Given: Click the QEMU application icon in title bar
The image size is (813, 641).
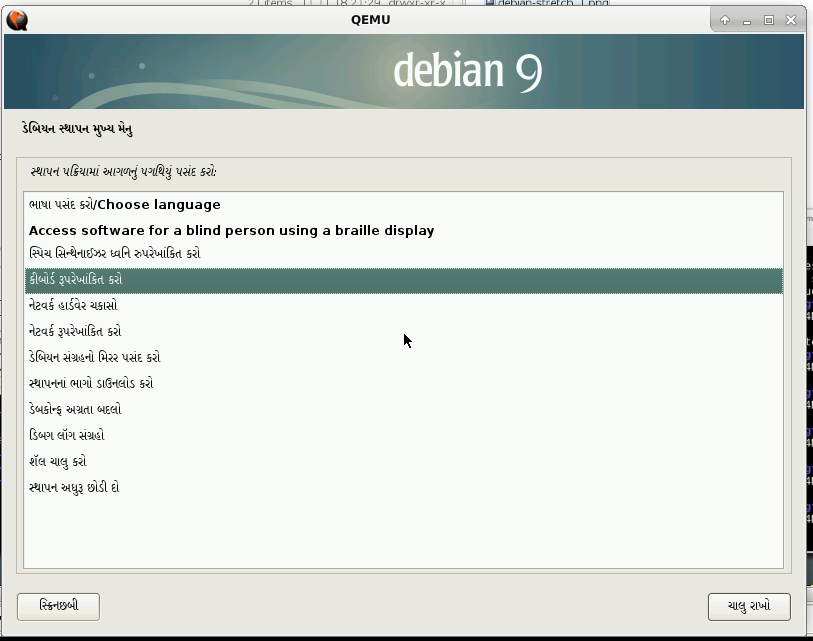Looking at the screenshot, I should tap(17, 20).
